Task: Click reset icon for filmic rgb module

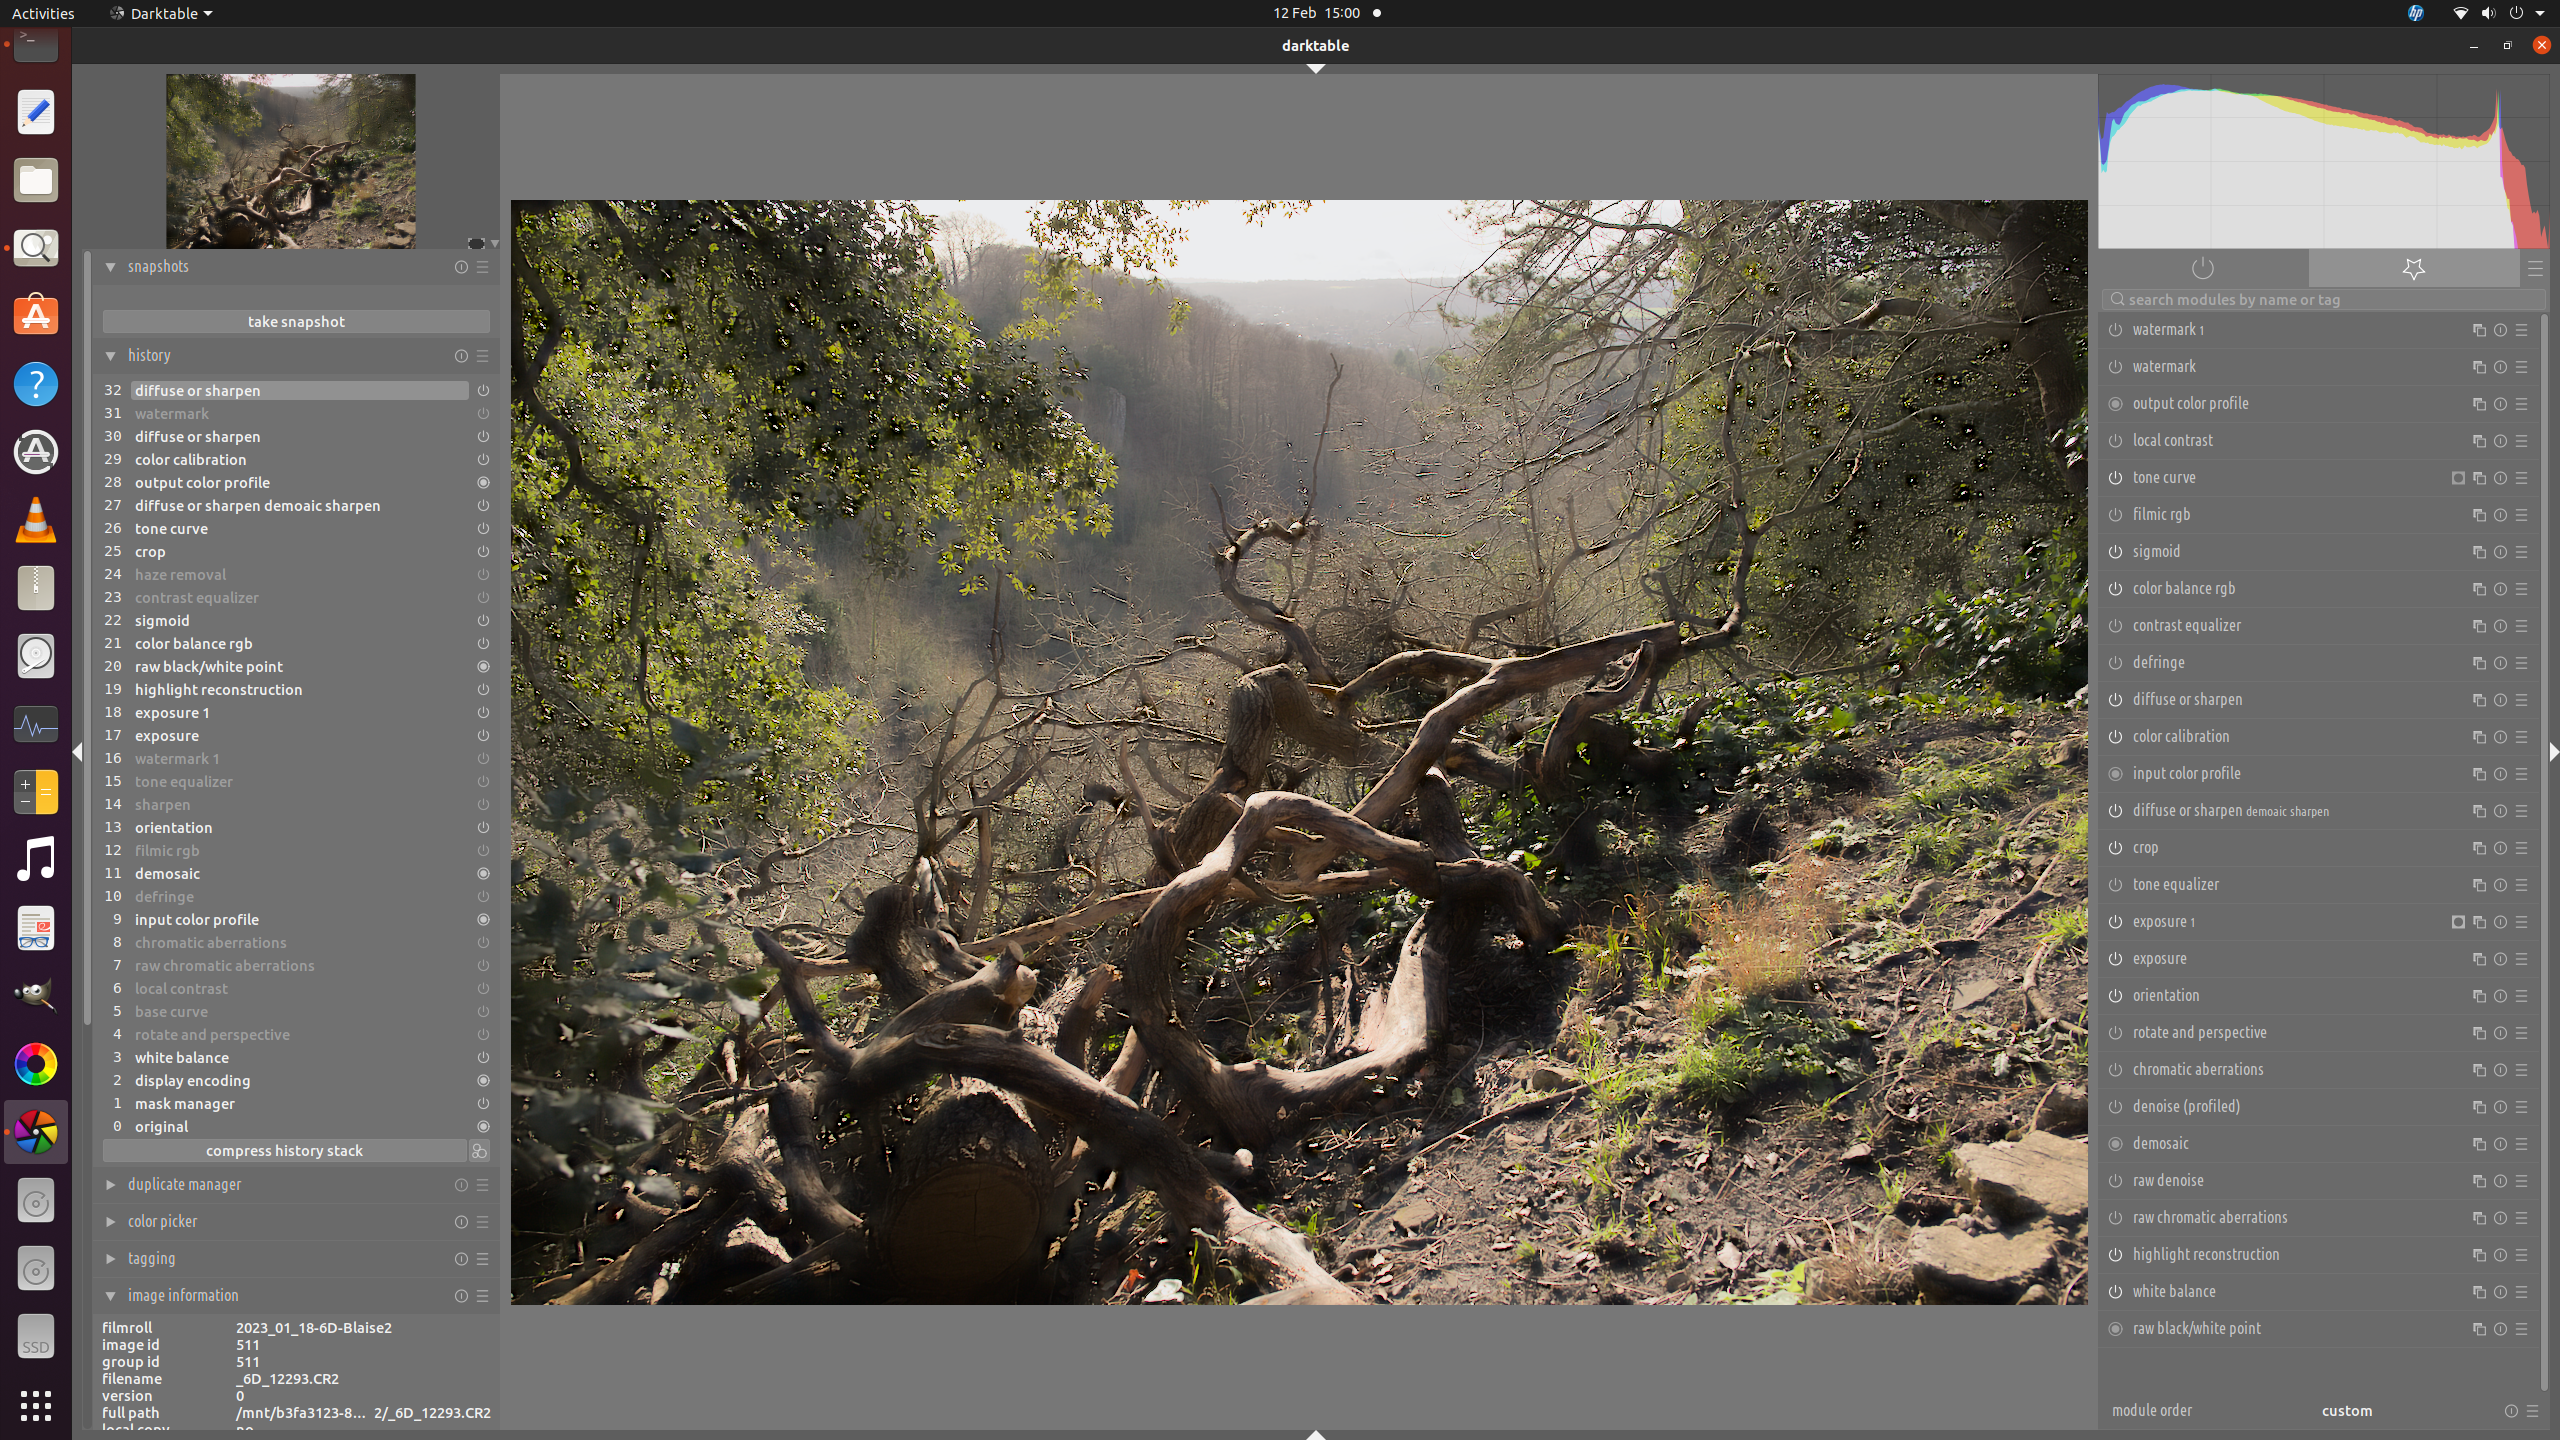Action: click(2500, 515)
